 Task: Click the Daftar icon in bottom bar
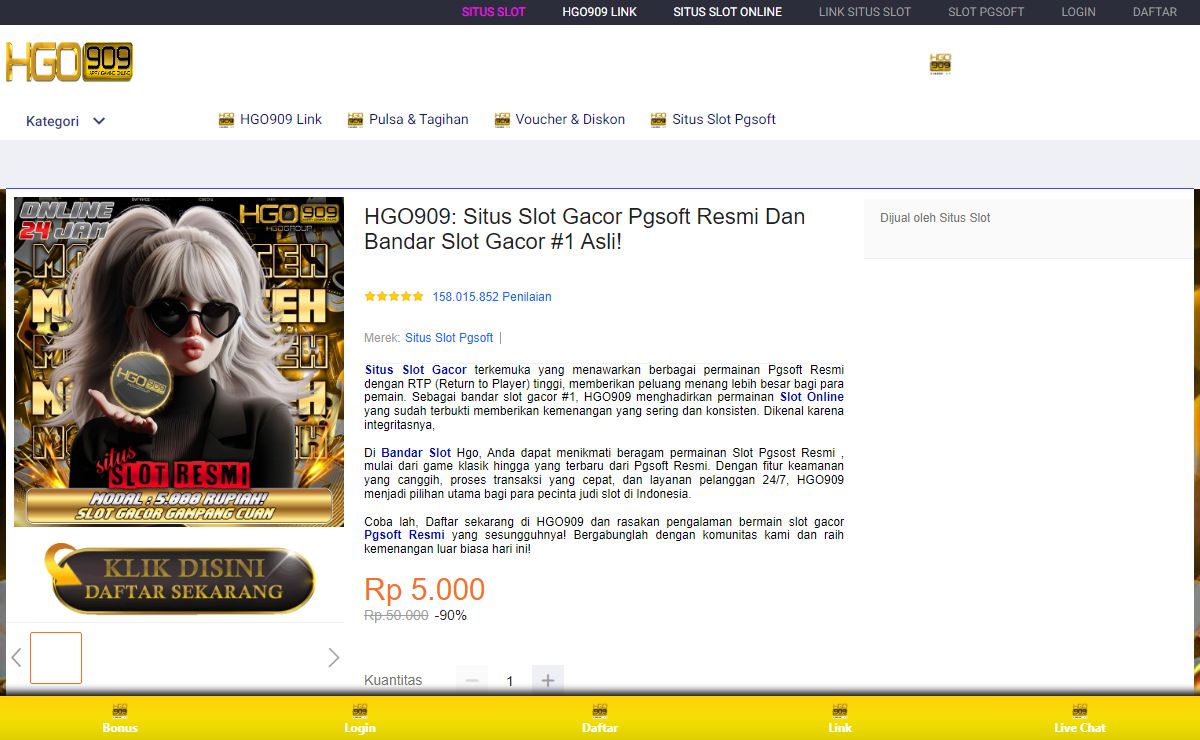tap(600, 710)
